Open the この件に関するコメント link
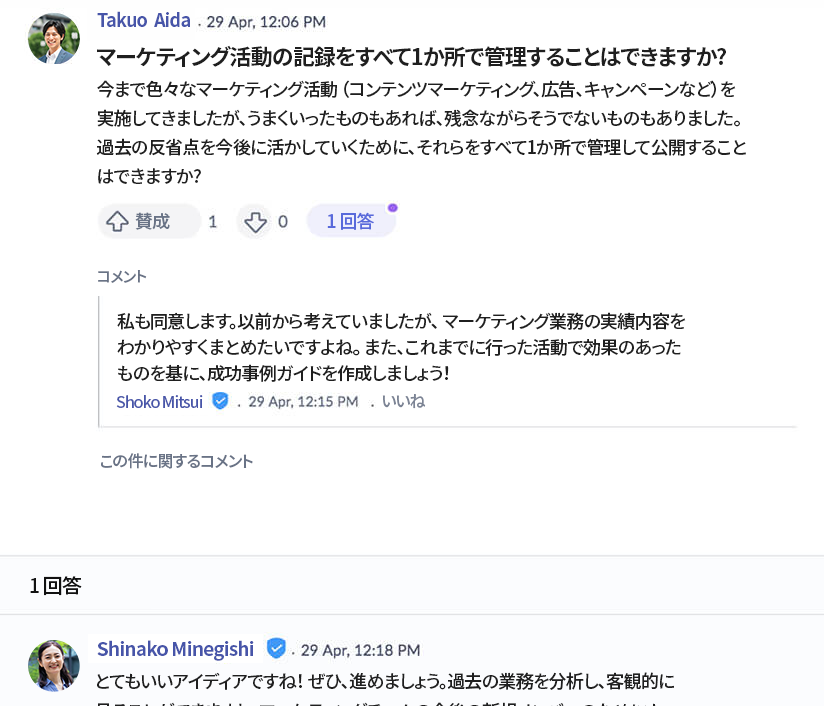The image size is (824, 706). (x=176, y=461)
